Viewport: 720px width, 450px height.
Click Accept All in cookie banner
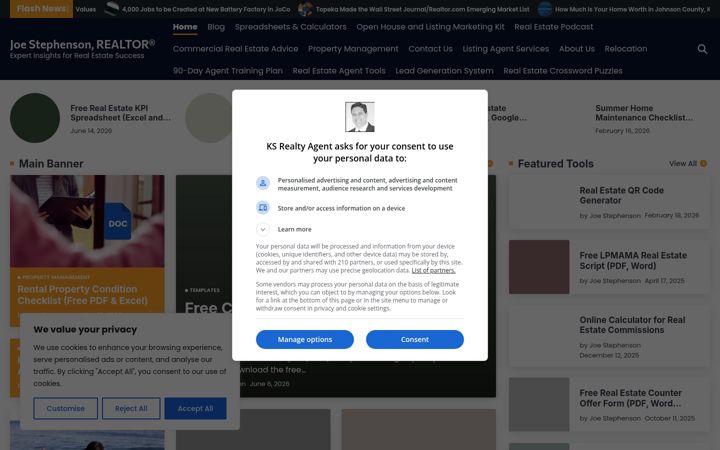point(195,408)
